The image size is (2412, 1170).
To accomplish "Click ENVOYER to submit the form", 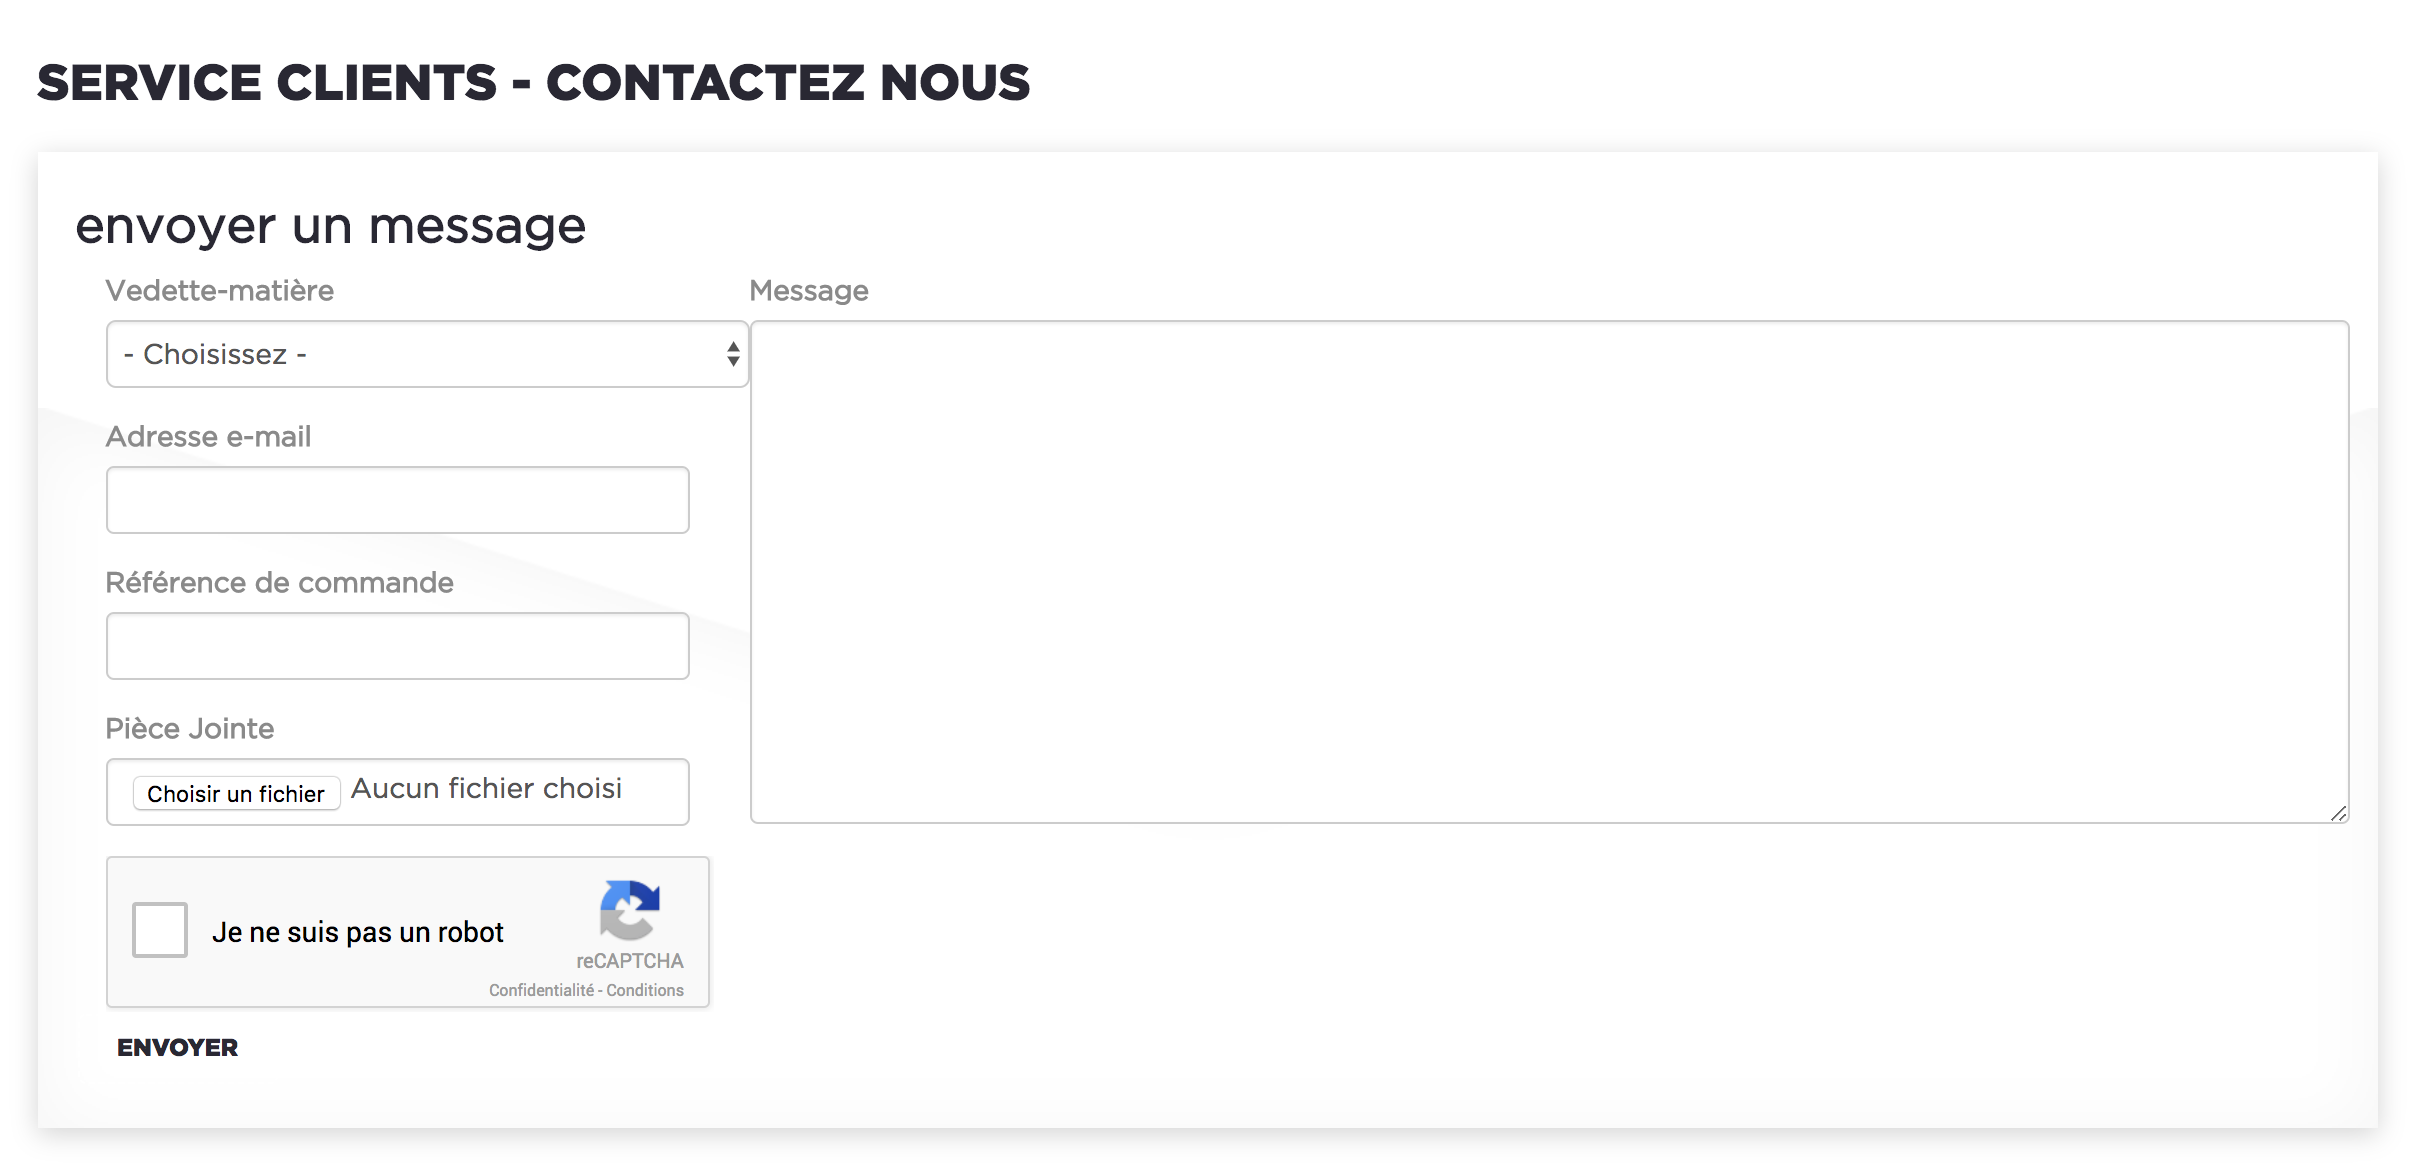I will [177, 1047].
